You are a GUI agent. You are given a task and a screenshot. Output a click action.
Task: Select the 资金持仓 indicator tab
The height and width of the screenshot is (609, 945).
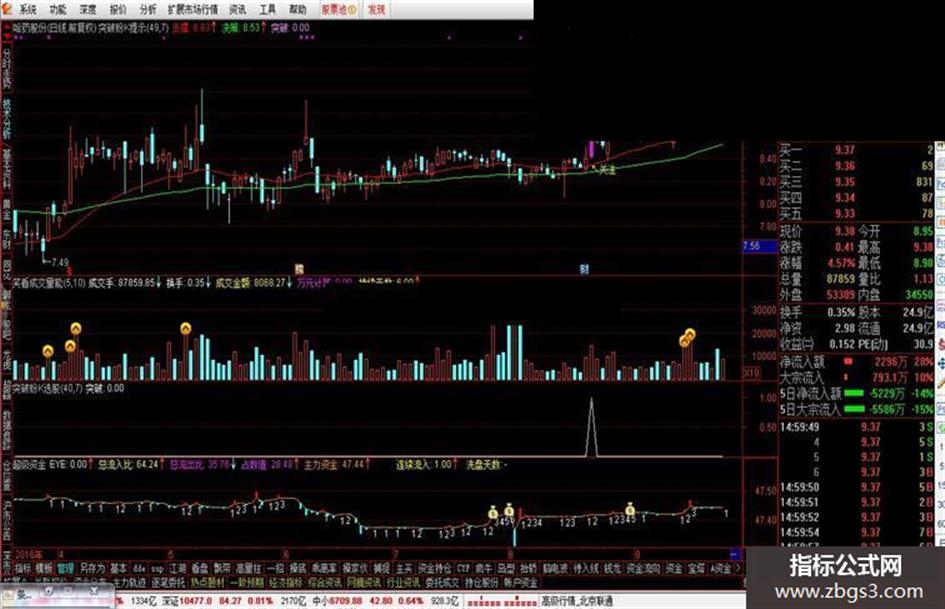click(x=435, y=568)
